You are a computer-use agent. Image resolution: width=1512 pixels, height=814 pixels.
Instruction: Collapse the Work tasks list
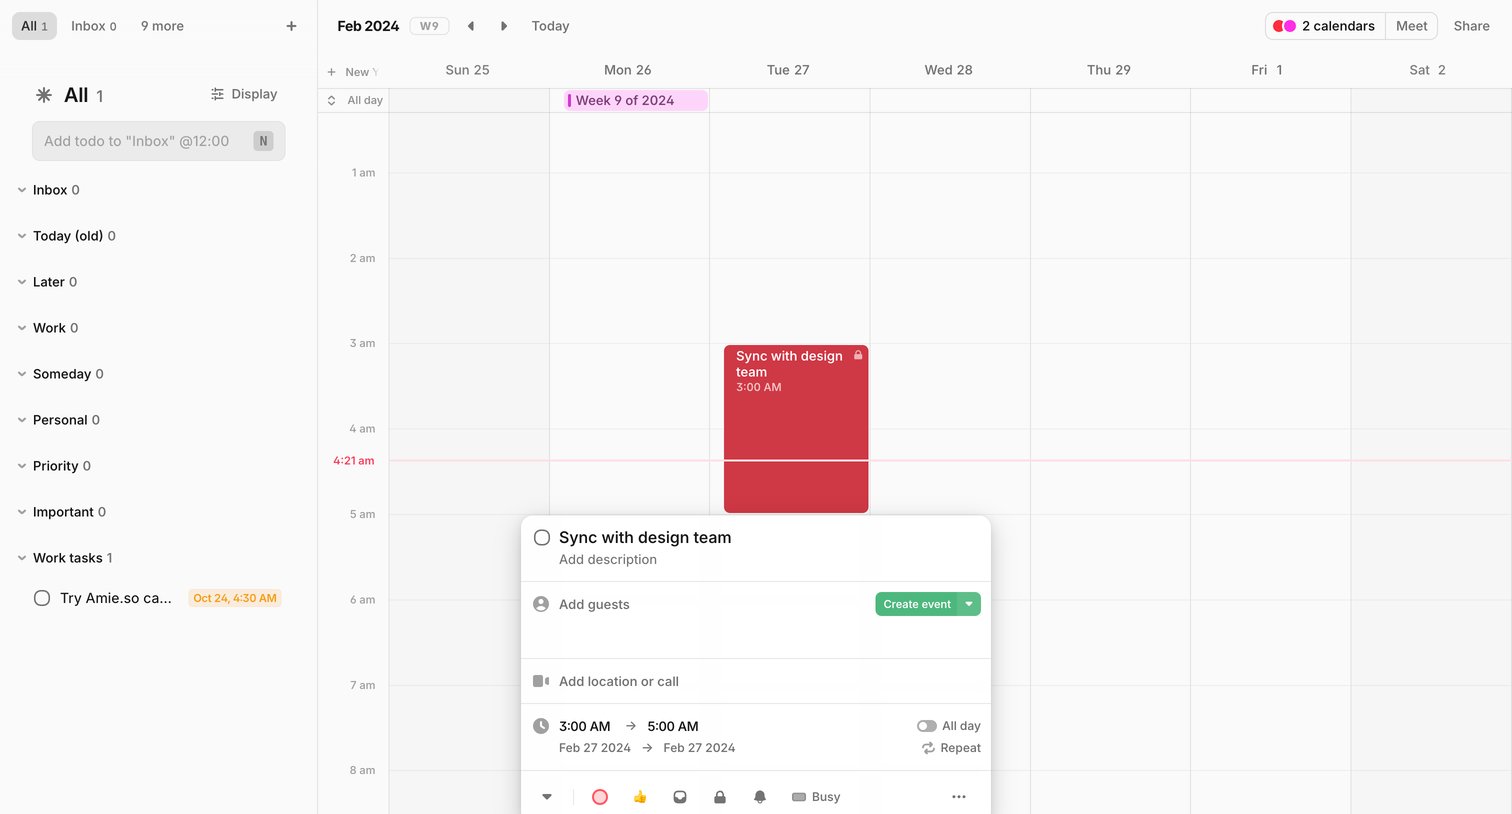tap(22, 558)
